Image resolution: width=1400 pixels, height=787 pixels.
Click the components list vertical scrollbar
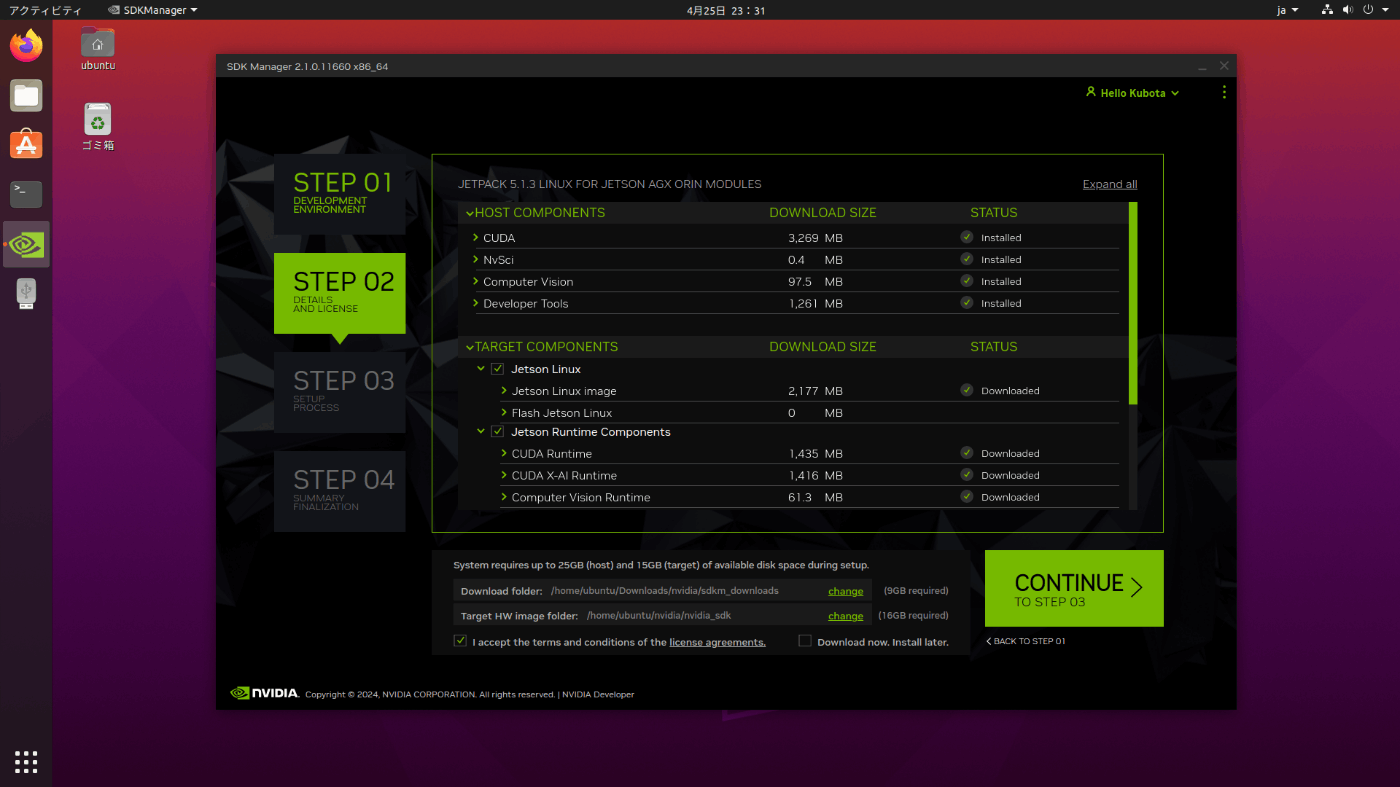1133,303
